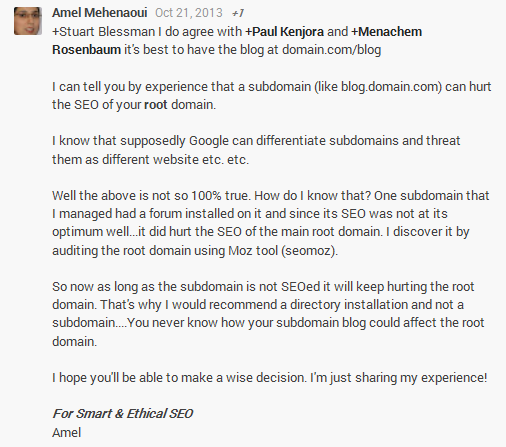Click the +1 count beside the date
Screen dimensions: 506x447
click(x=238, y=13)
